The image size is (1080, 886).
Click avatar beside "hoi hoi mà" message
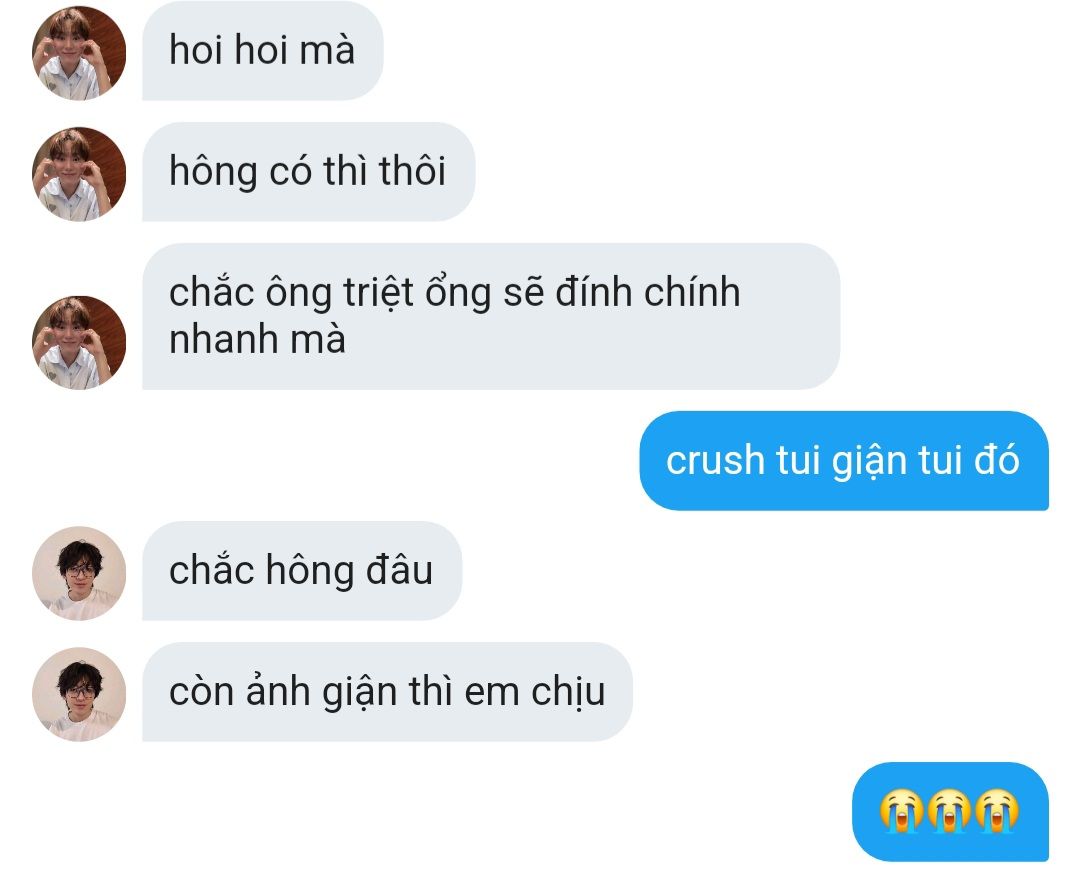click(79, 53)
